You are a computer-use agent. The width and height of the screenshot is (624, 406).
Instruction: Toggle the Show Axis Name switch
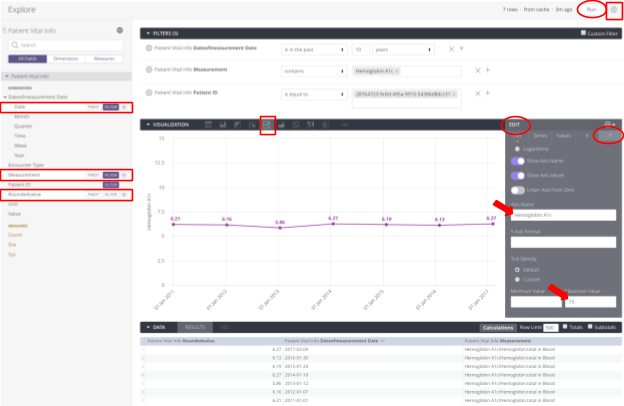518,160
